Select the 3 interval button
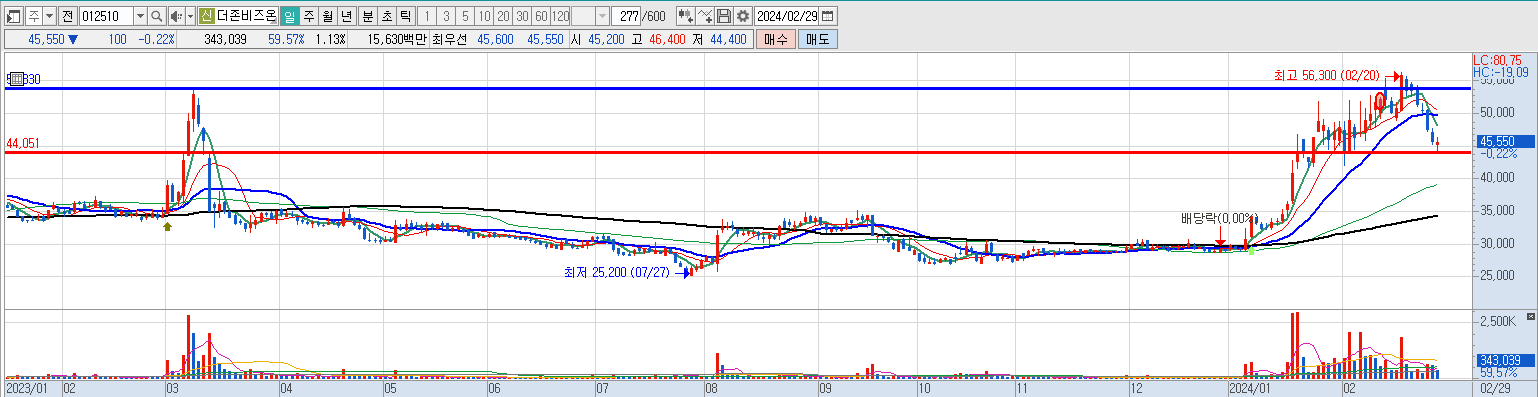 [x=445, y=16]
